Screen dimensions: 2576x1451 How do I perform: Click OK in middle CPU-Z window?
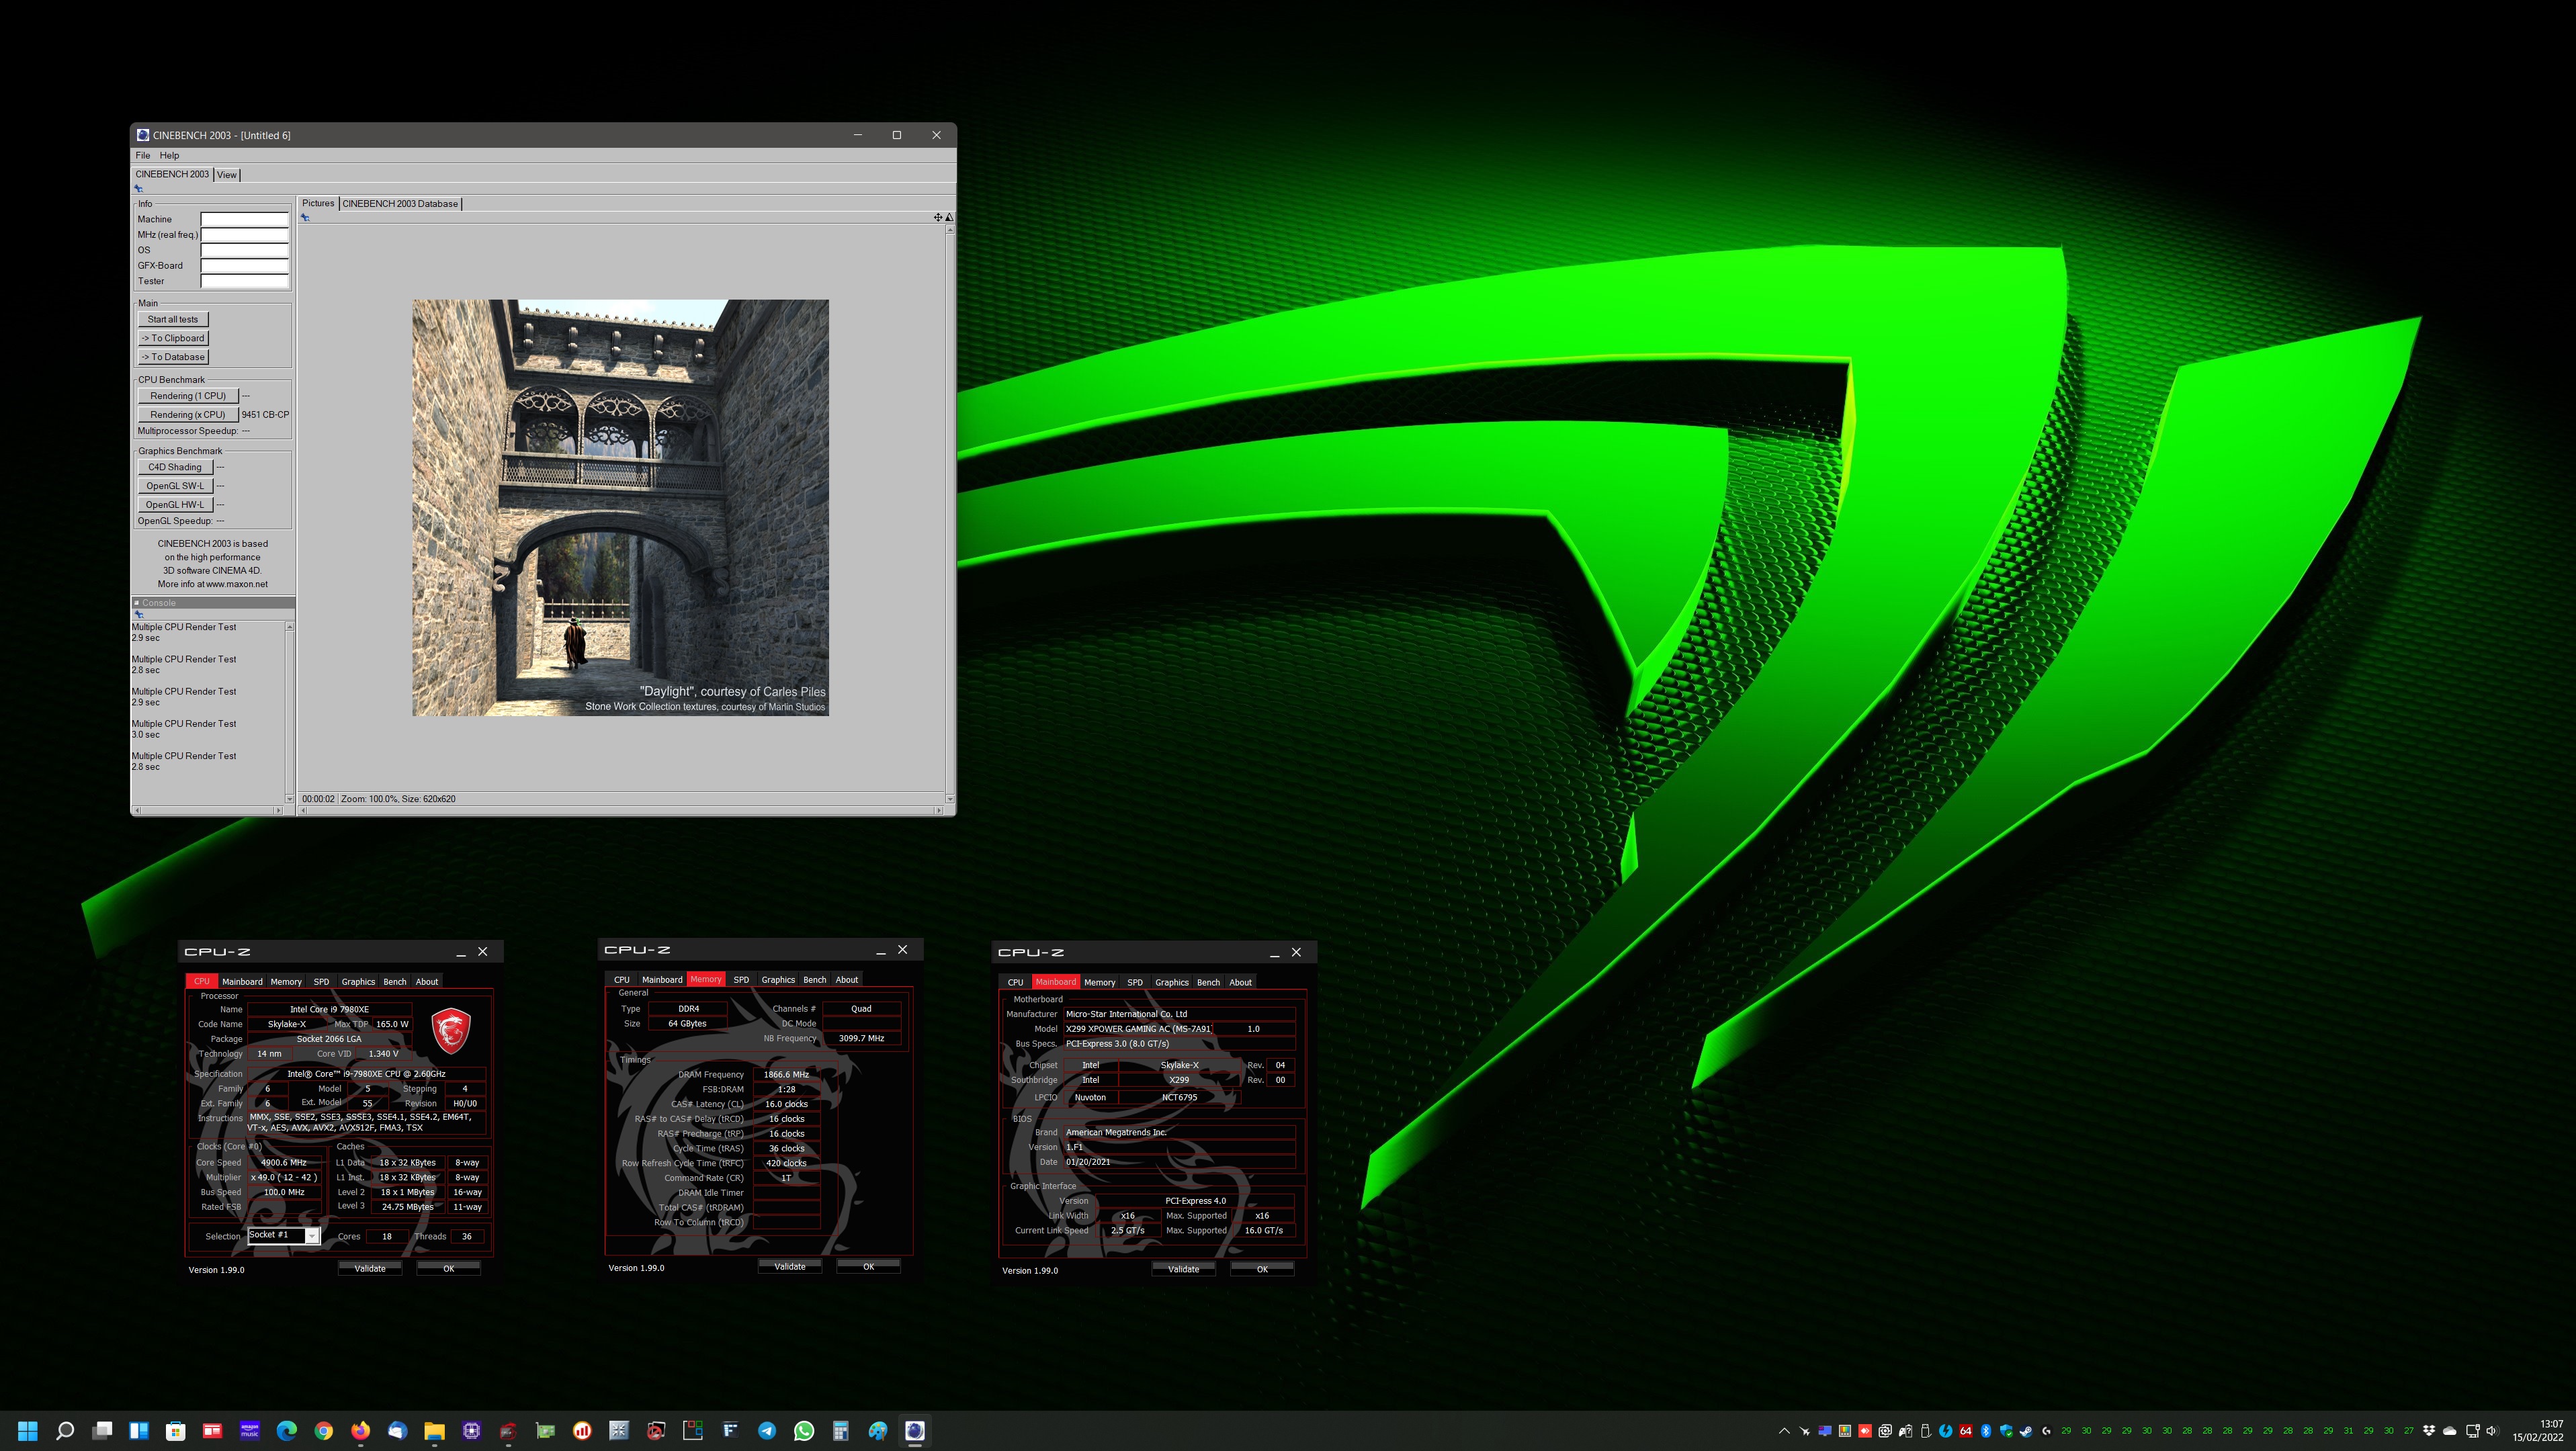click(868, 1267)
